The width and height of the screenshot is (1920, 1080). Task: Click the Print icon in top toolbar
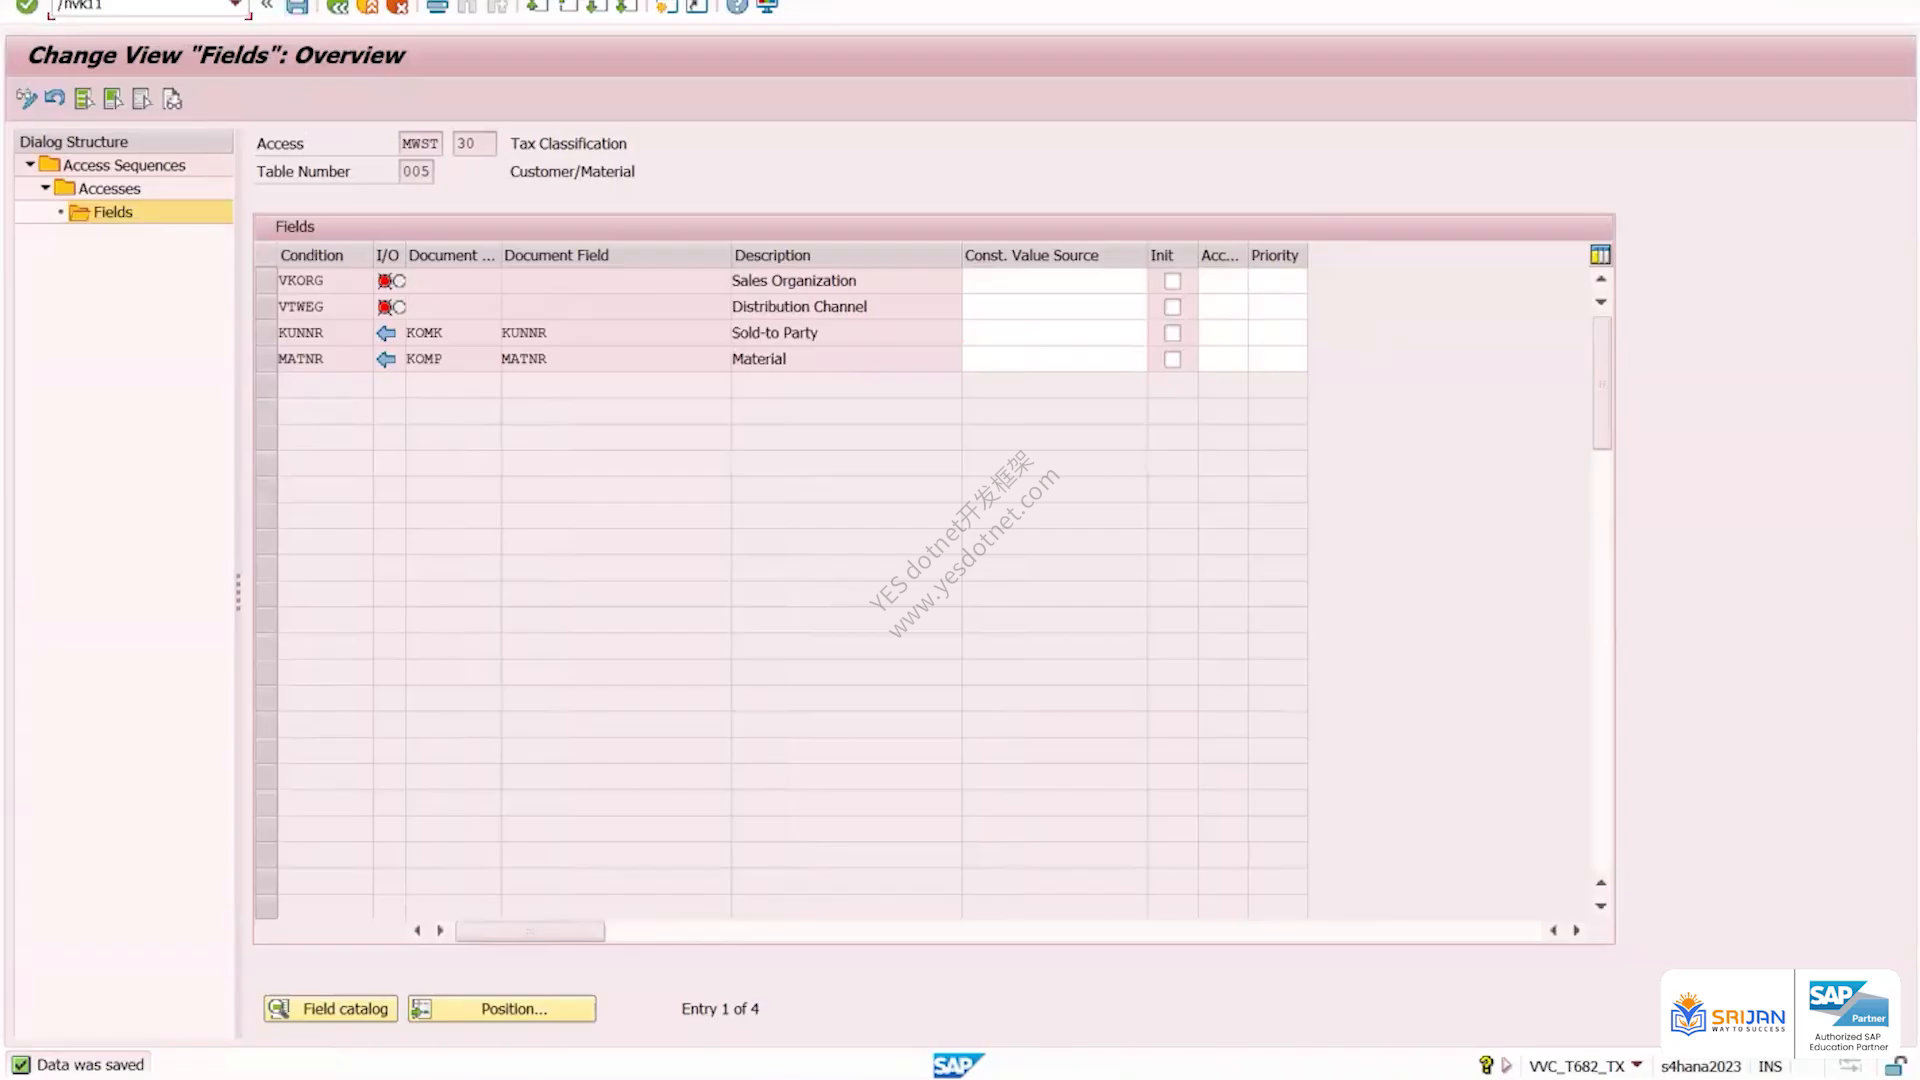pyautogui.click(x=437, y=6)
